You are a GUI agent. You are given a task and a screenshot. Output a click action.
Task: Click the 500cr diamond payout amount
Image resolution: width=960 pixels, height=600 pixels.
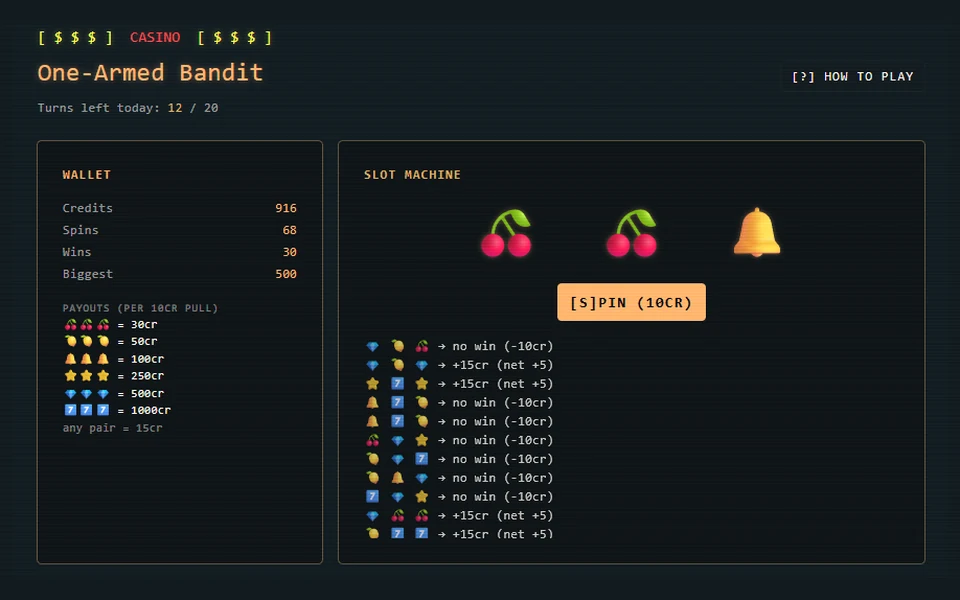tap(148, 393)
